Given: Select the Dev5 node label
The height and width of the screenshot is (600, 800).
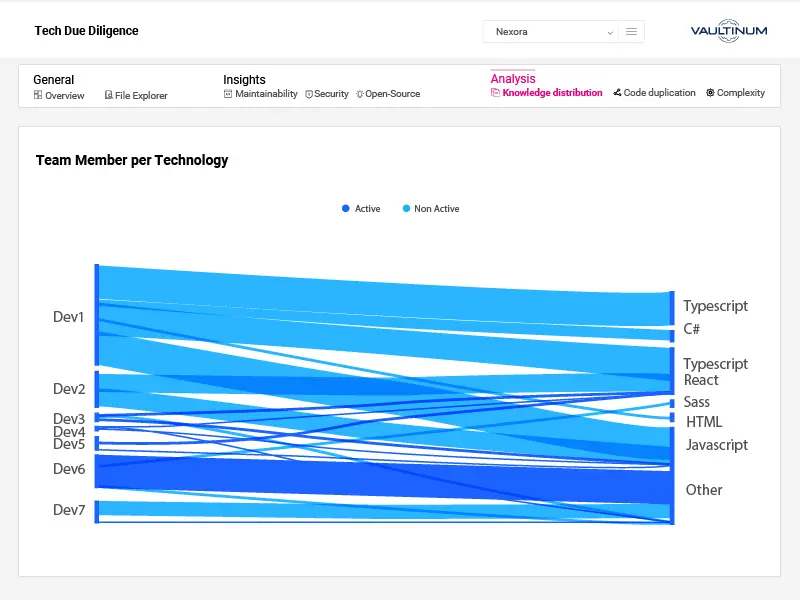Looking at the screenshot, I should [69, 444].
